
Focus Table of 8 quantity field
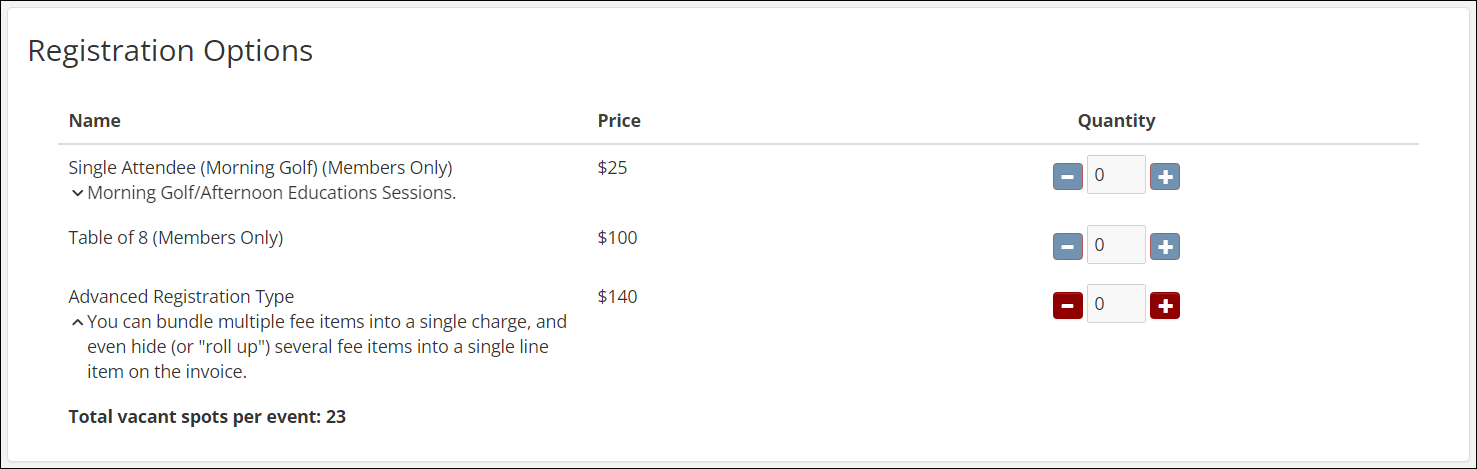point(1115,245)
